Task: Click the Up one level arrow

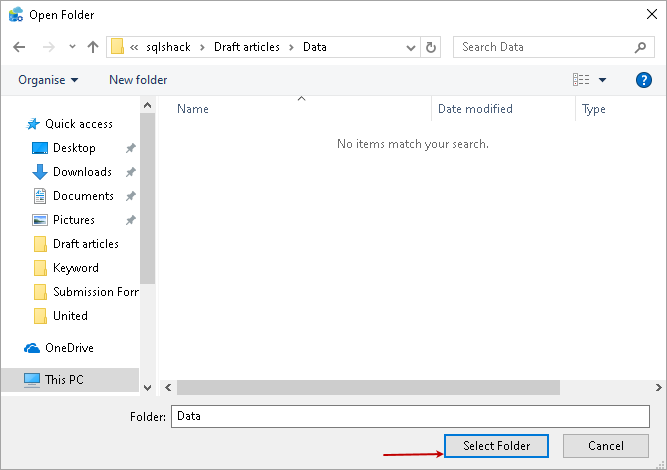Action: [x=93, y=47]
